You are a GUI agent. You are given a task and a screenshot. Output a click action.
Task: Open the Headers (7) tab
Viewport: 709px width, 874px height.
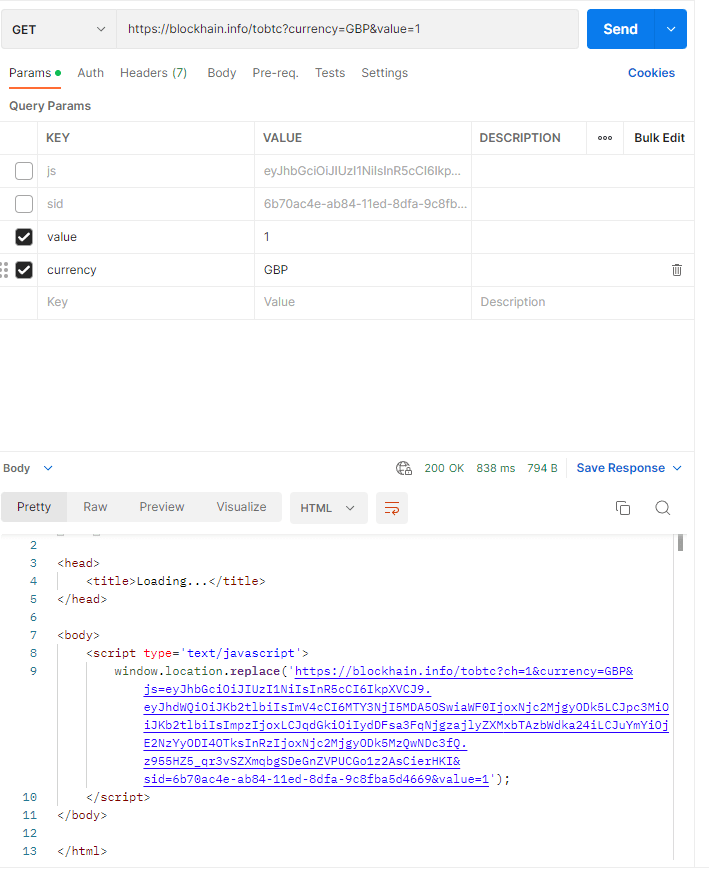(153, 73)
